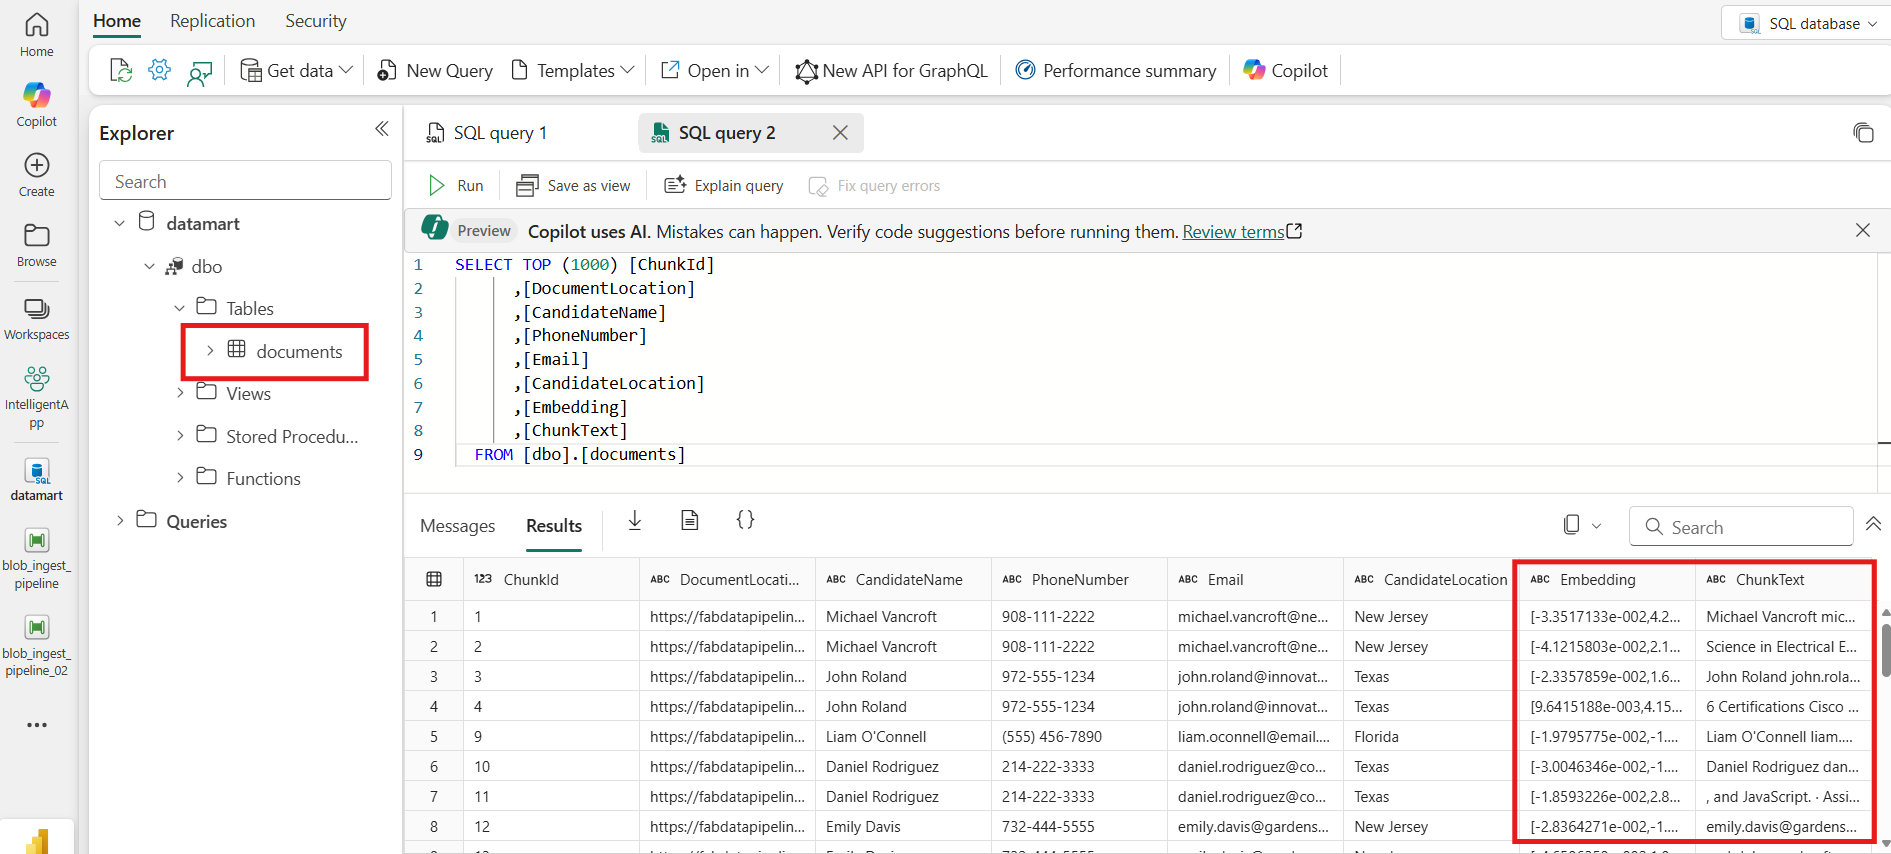Click the JSON braces icon in results
Screen dimensions: 1891x854
[x=745, y=520]
